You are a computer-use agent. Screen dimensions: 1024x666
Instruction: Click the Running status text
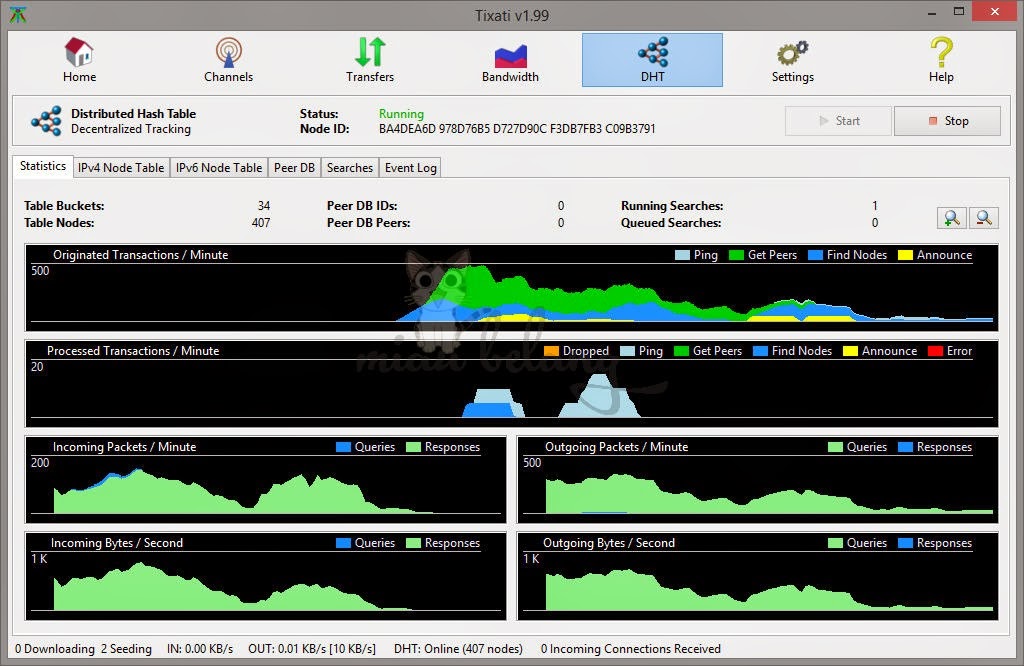[x=401, y=114]
